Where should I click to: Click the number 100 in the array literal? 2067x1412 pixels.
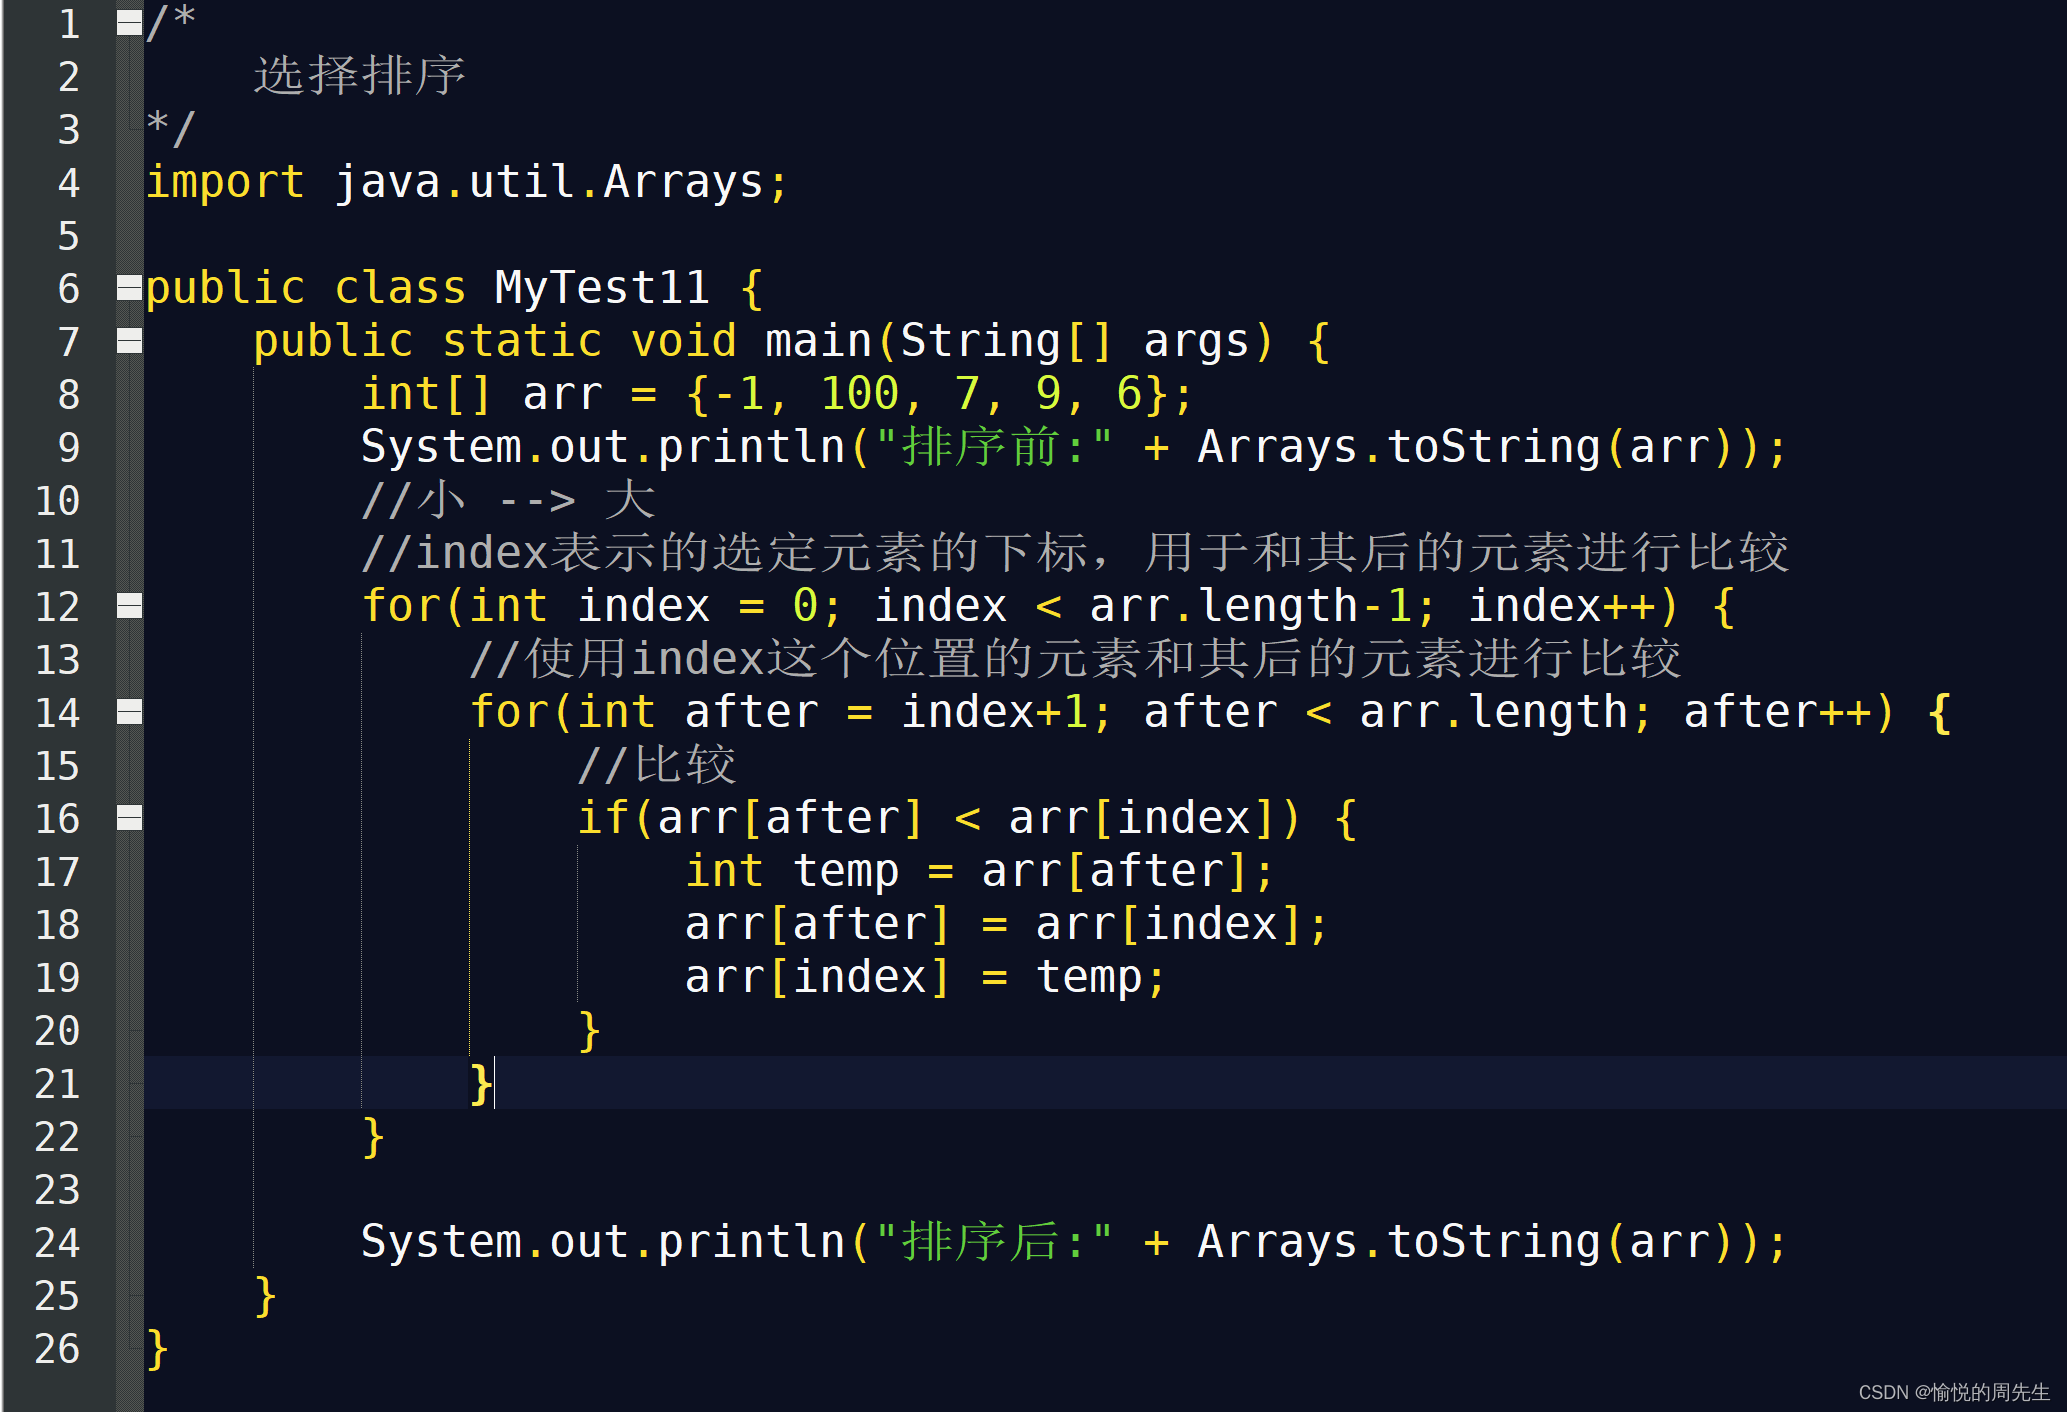[x=860, y=394]
